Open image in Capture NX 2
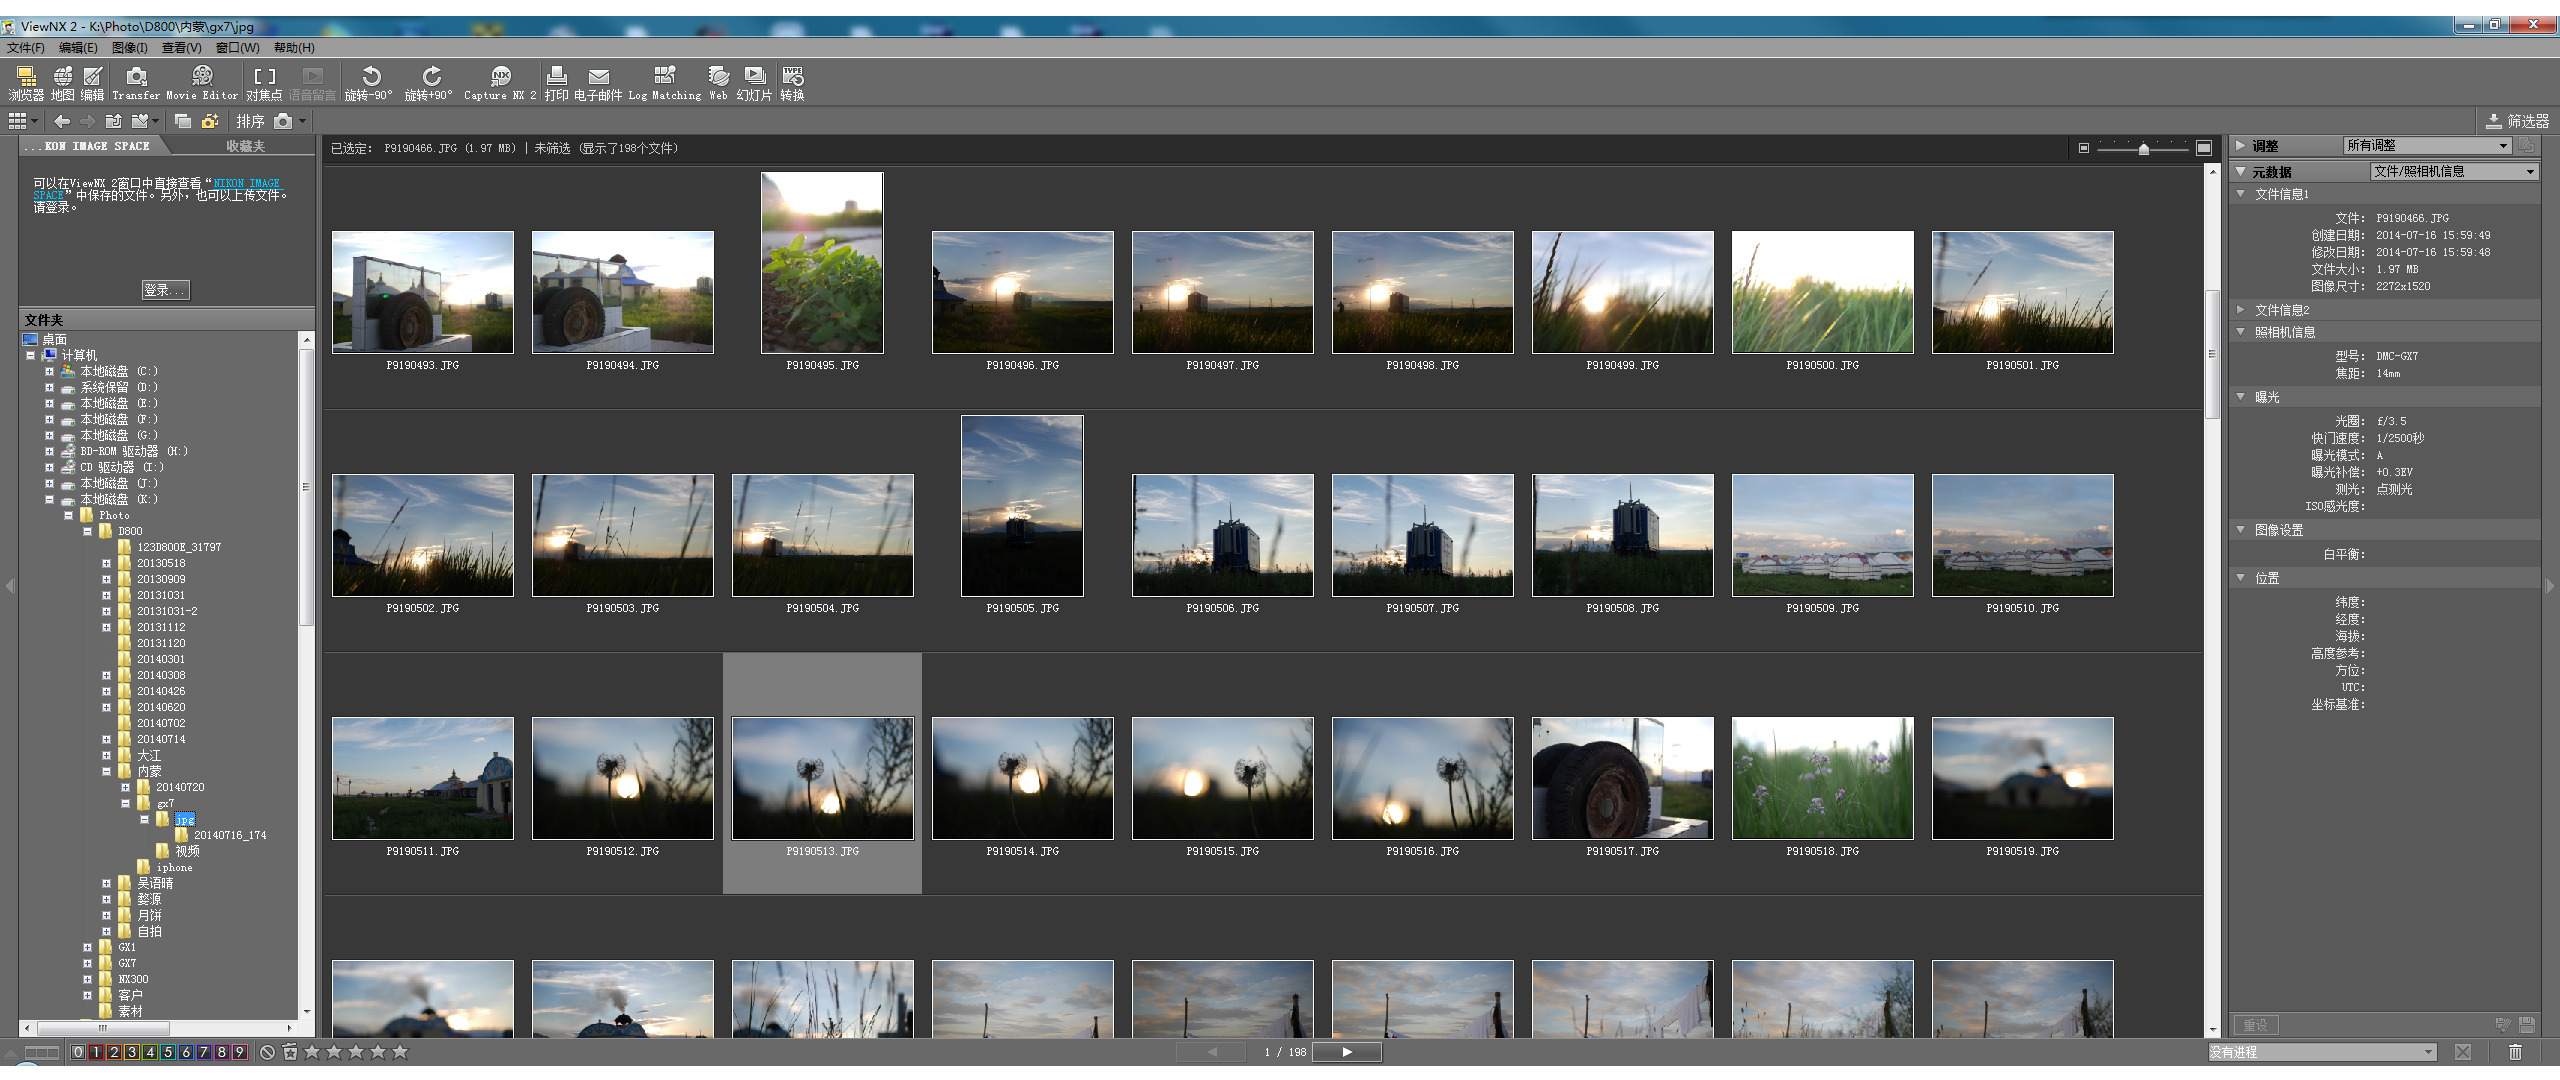2560x1080 pixels. pyautogui.click(x=500, y=84)
